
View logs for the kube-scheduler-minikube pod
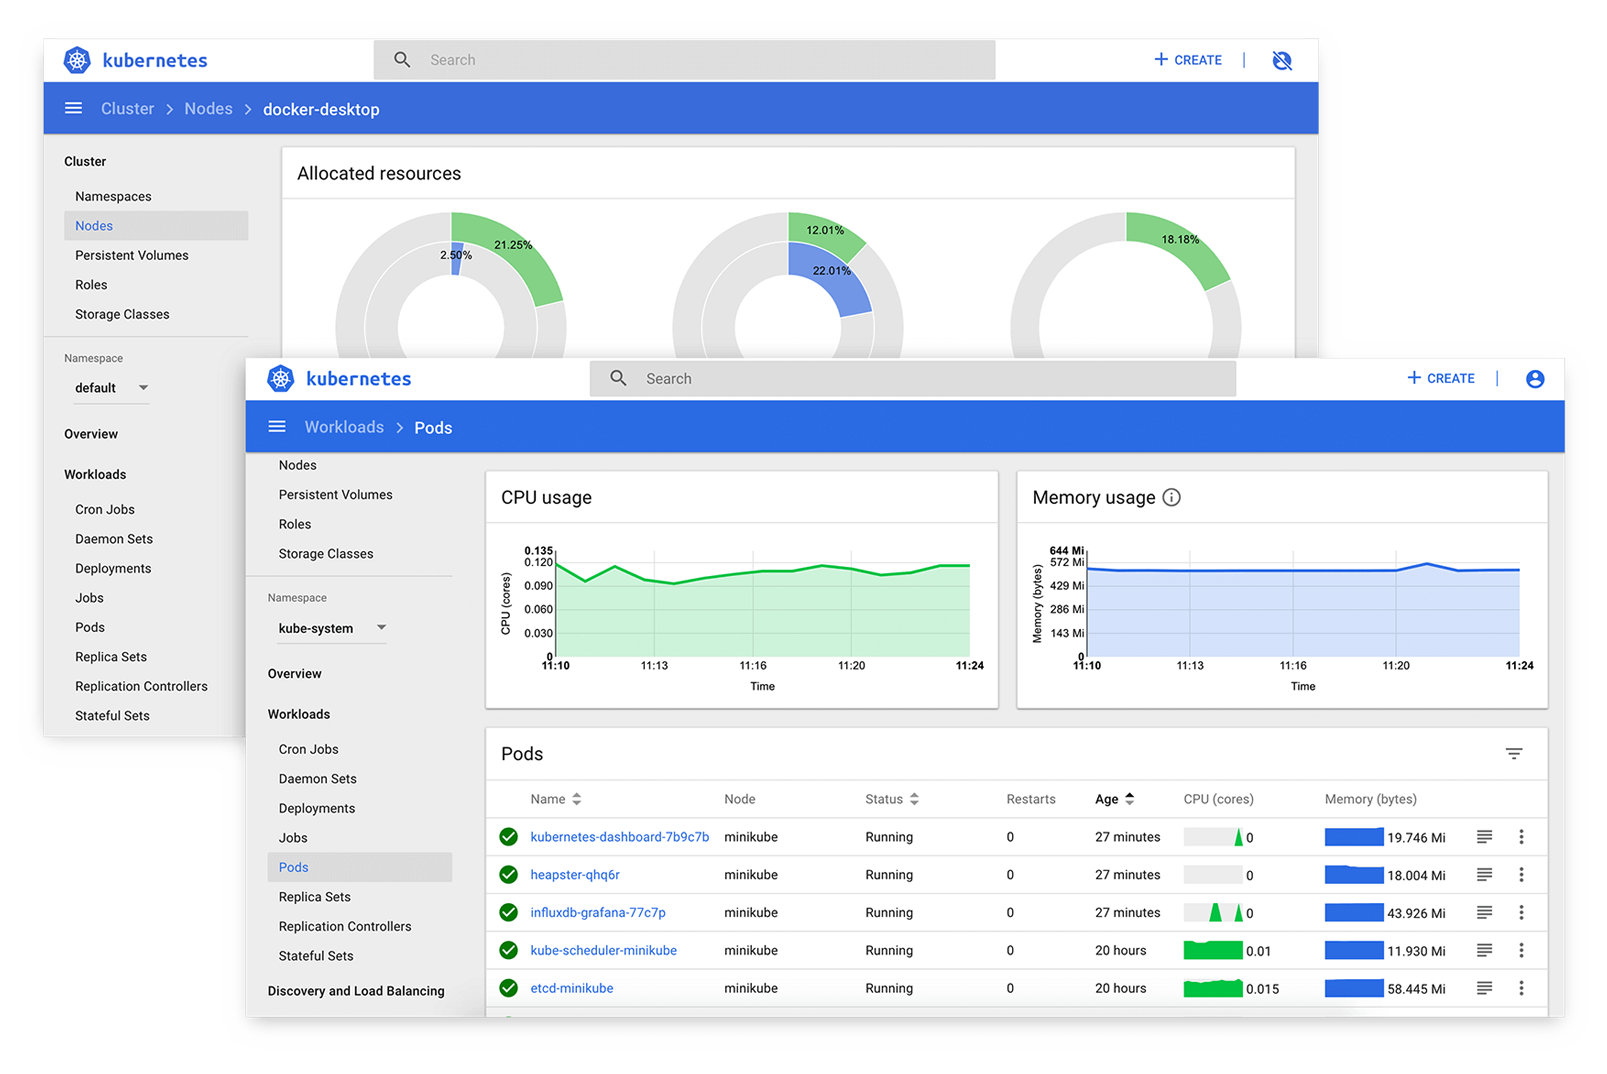(1484, 950)
